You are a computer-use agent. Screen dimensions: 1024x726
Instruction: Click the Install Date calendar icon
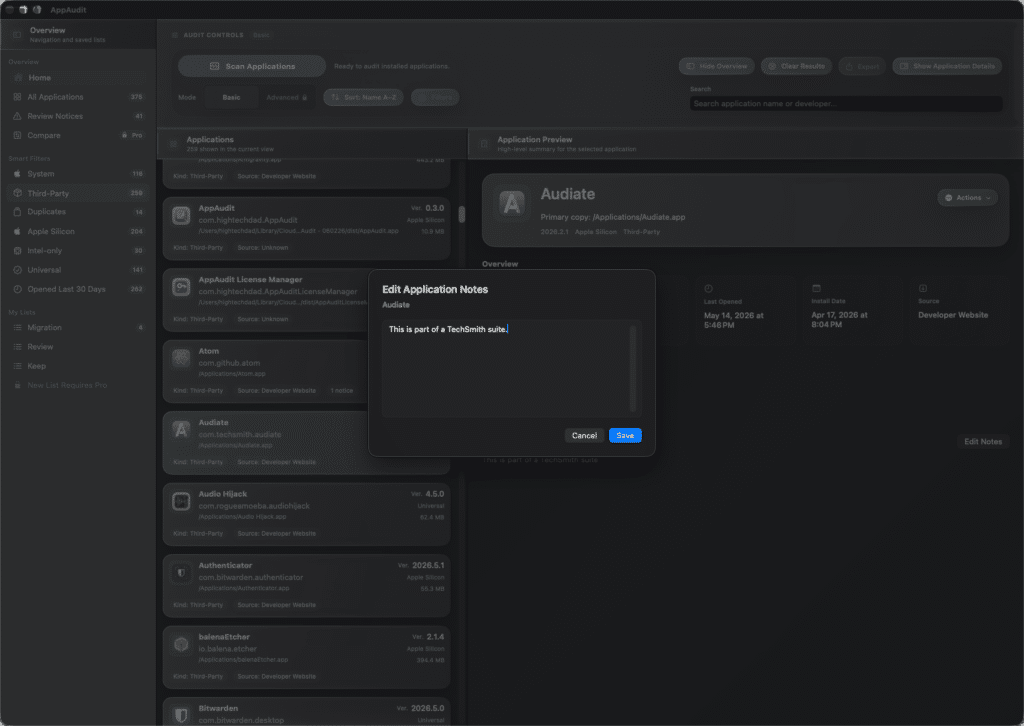[x=816, y=288]
